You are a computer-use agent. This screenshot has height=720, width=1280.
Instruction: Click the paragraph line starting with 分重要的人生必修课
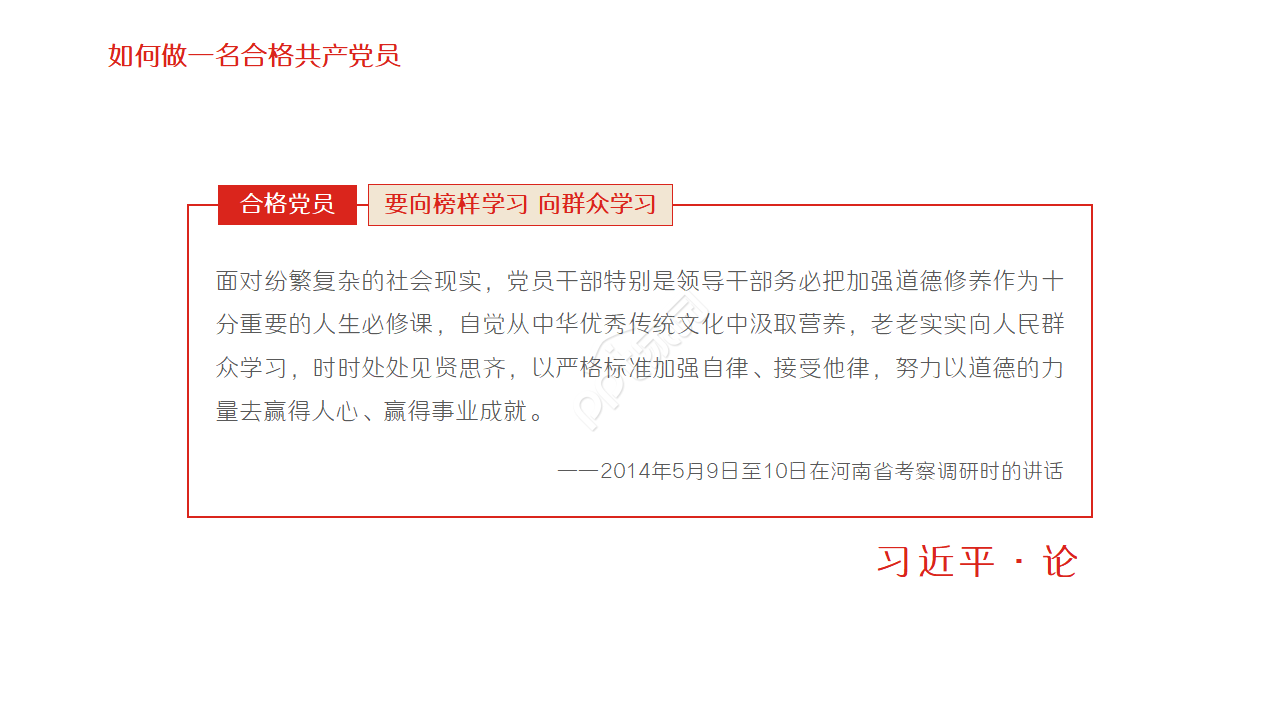pos(640,325)
